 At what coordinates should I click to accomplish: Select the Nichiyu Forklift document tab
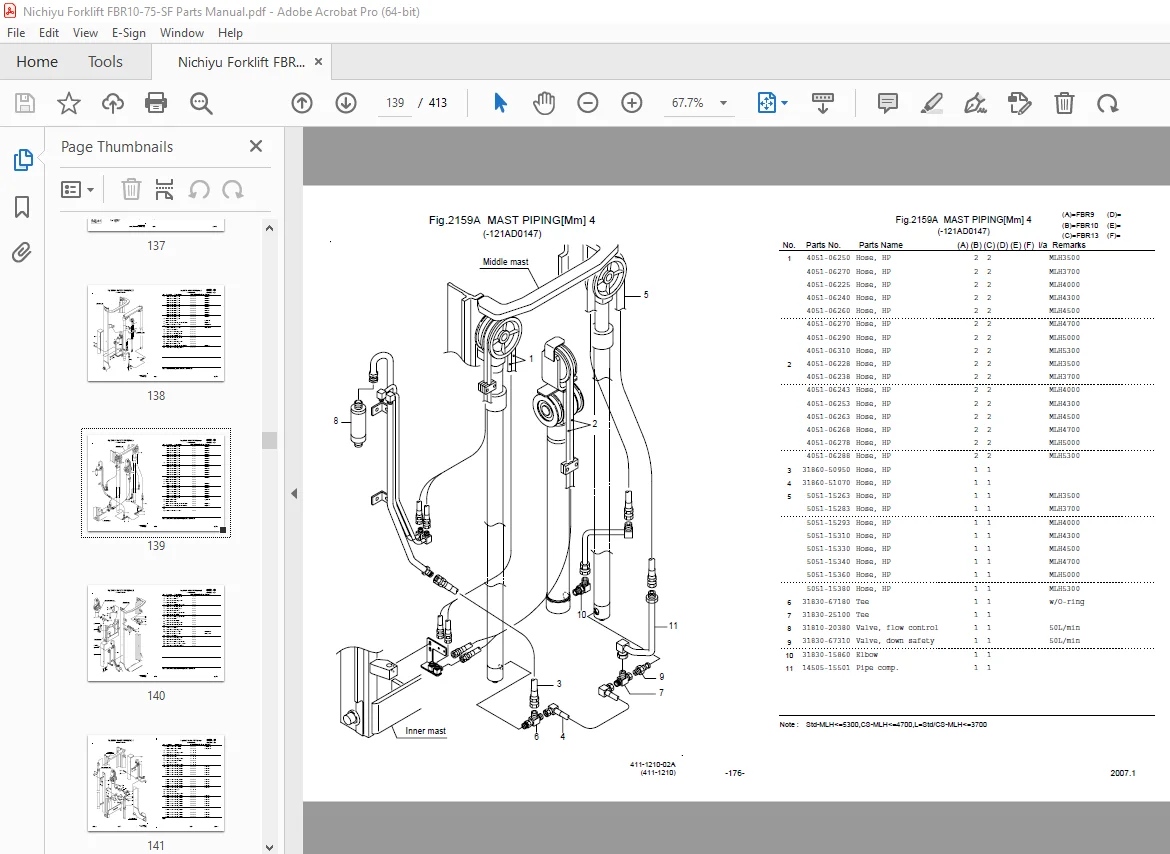click(x=241, y=63)
